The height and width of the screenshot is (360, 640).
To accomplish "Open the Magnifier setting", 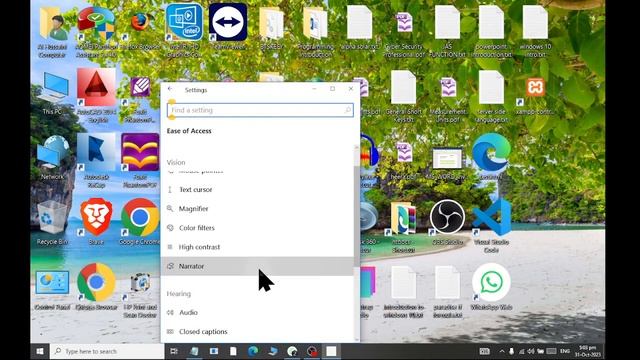I will click(x=257, y=209).
